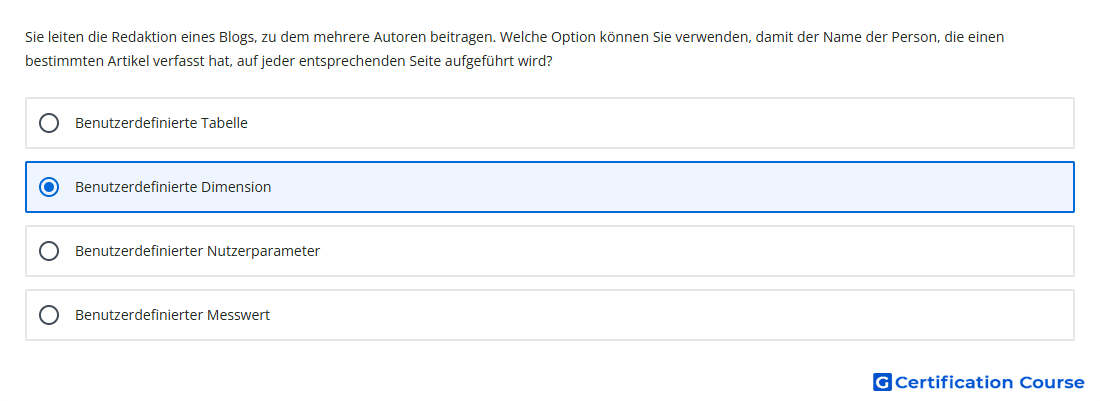
Task: Click the question text's second line
Action: 289,61
